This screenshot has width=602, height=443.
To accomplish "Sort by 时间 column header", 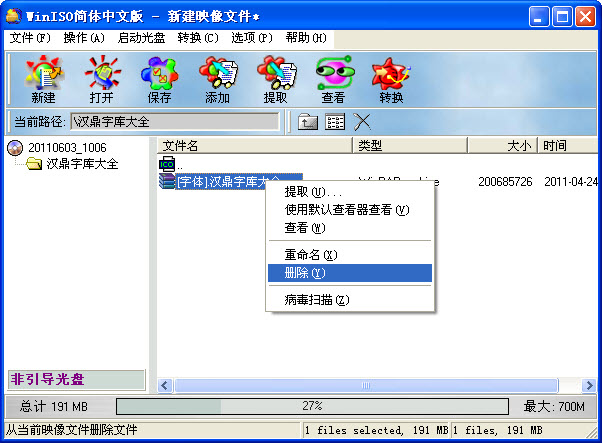I will [x=568, y=145].
